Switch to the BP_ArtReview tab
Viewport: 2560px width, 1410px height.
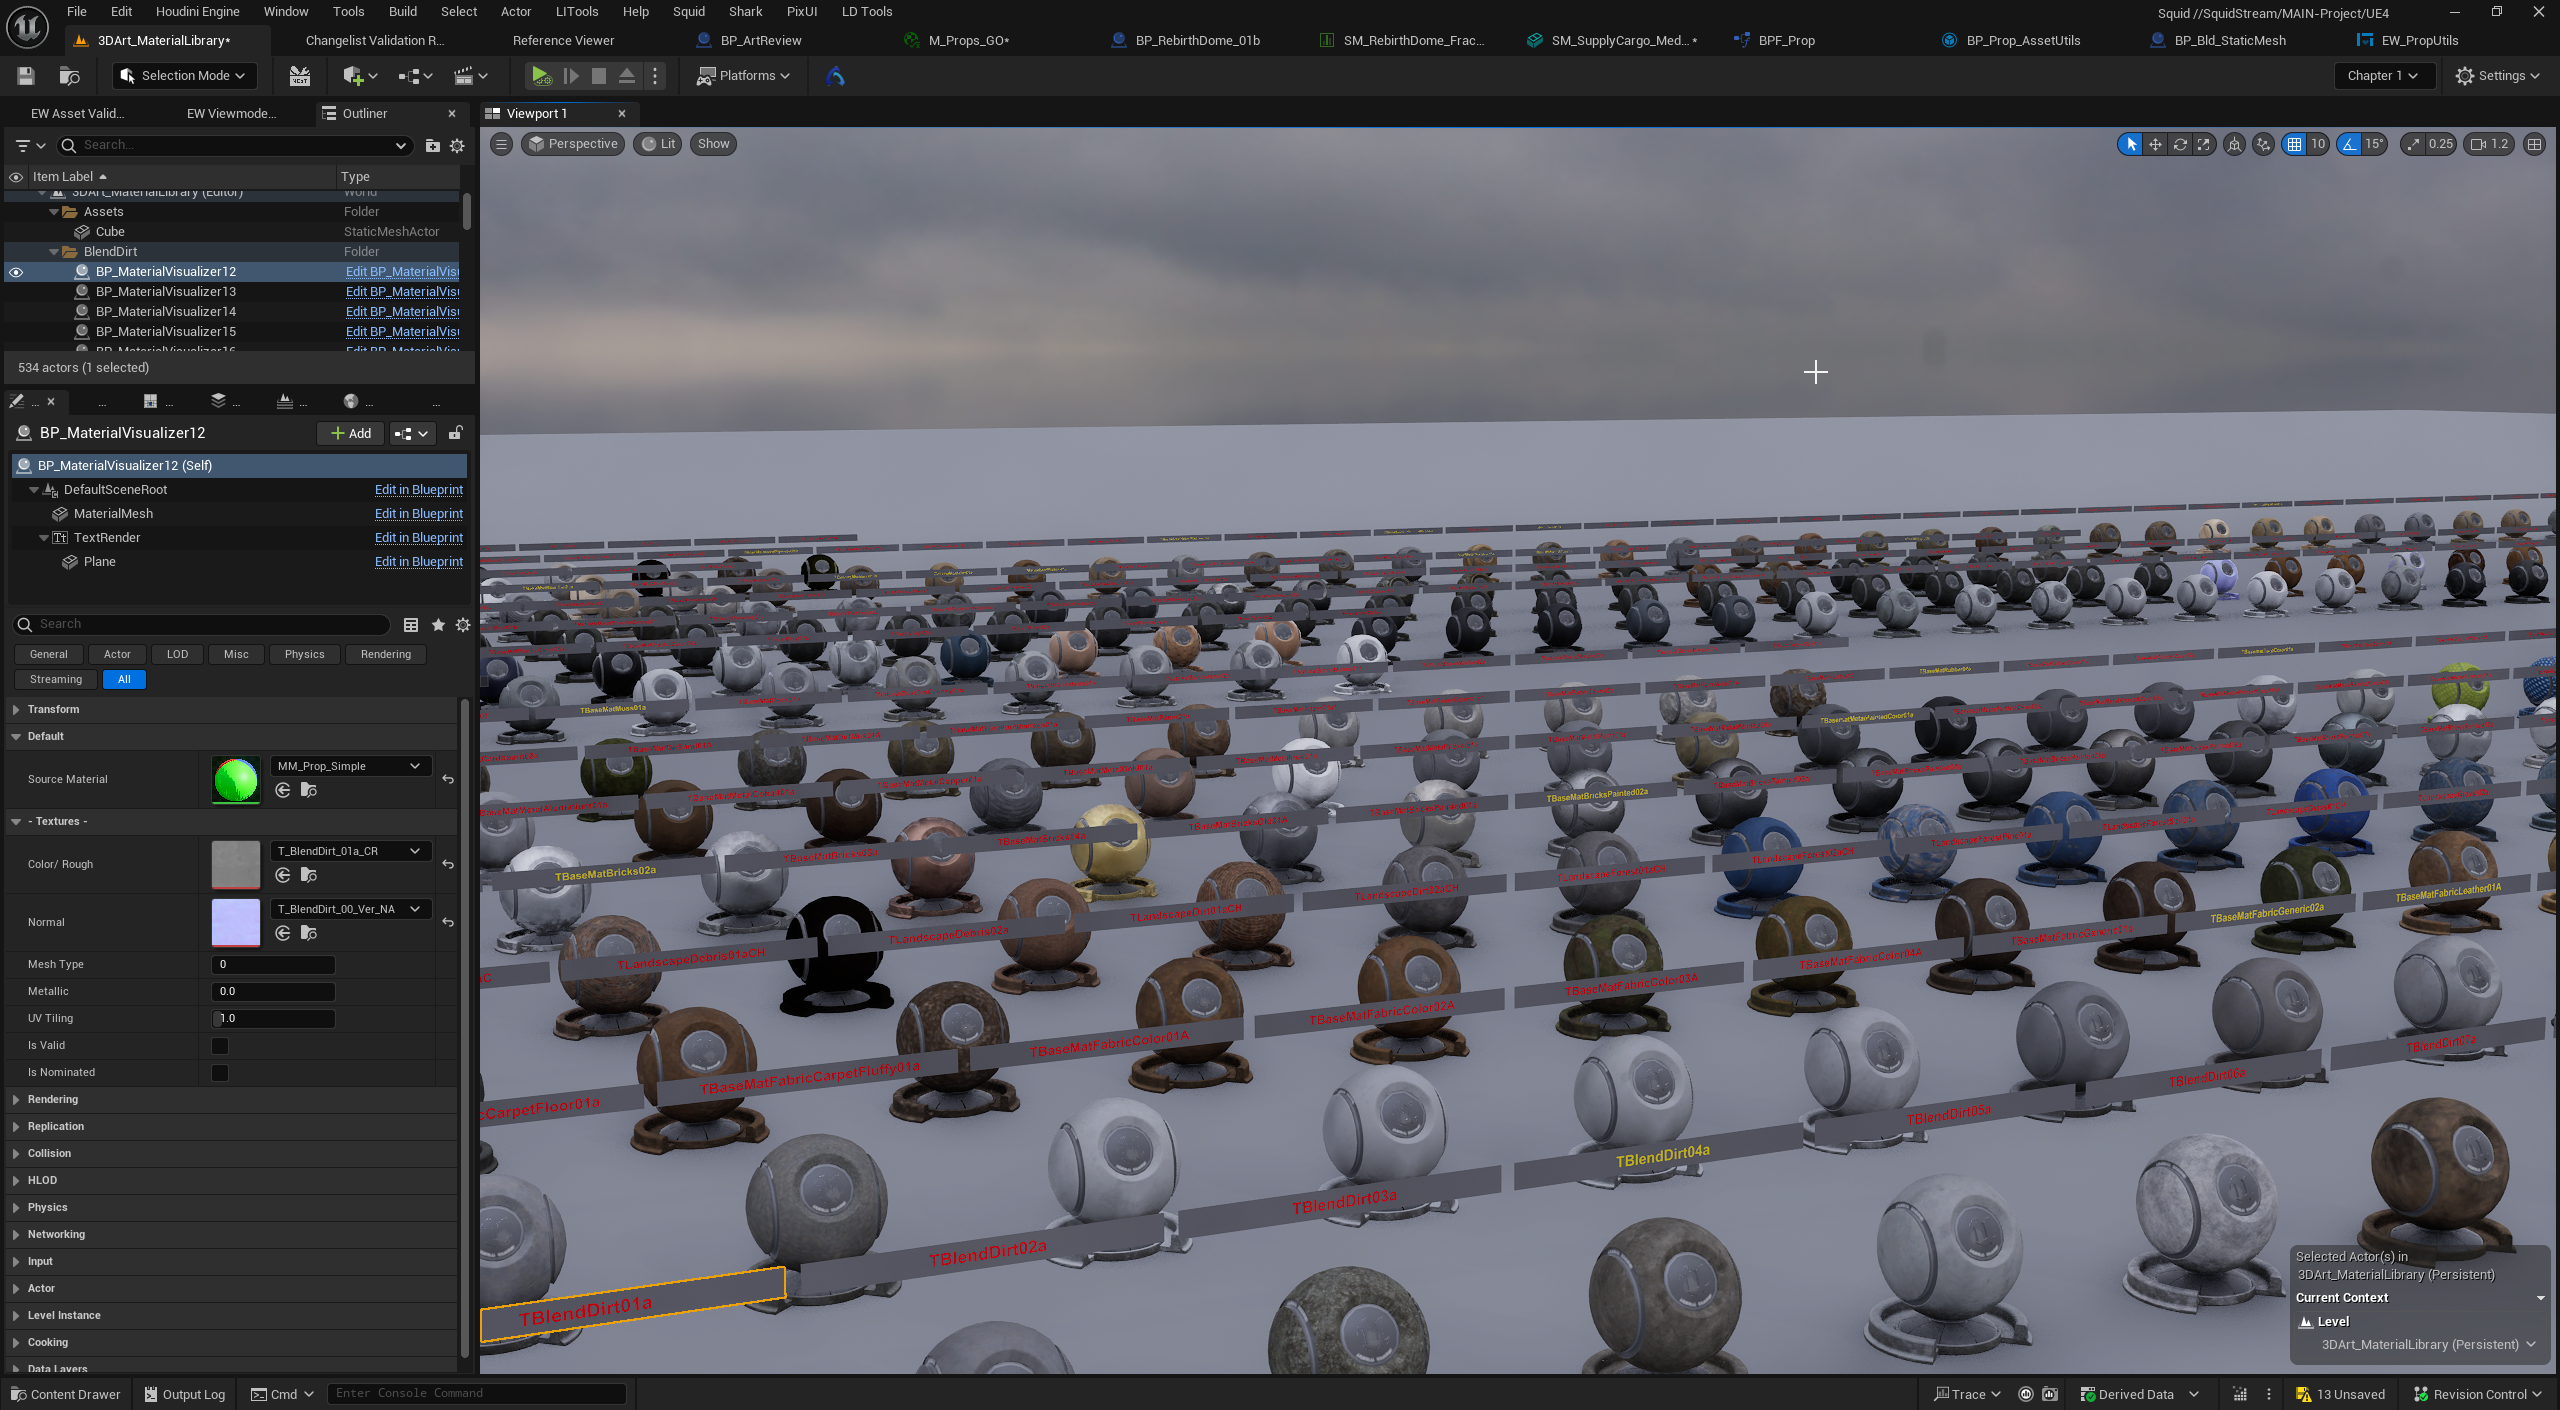(x=760, y=41)
